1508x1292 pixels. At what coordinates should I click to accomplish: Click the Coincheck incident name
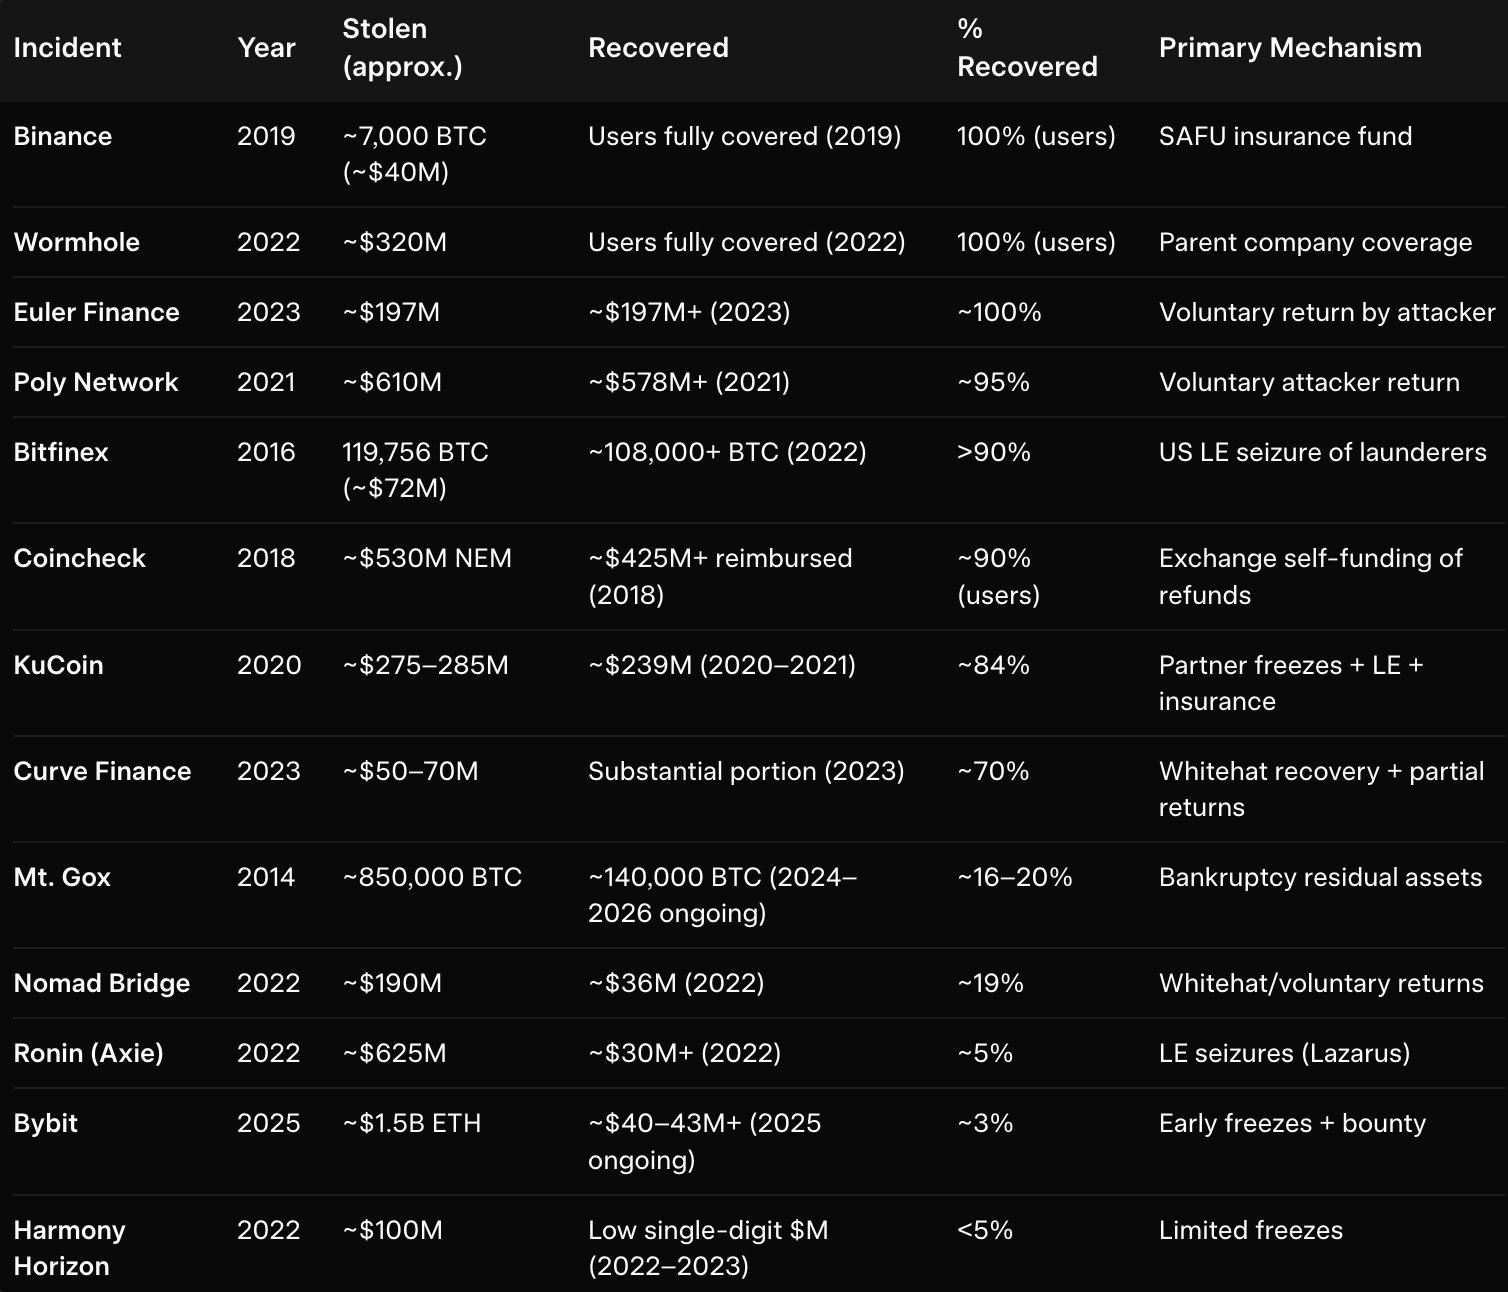pos(79,558)
